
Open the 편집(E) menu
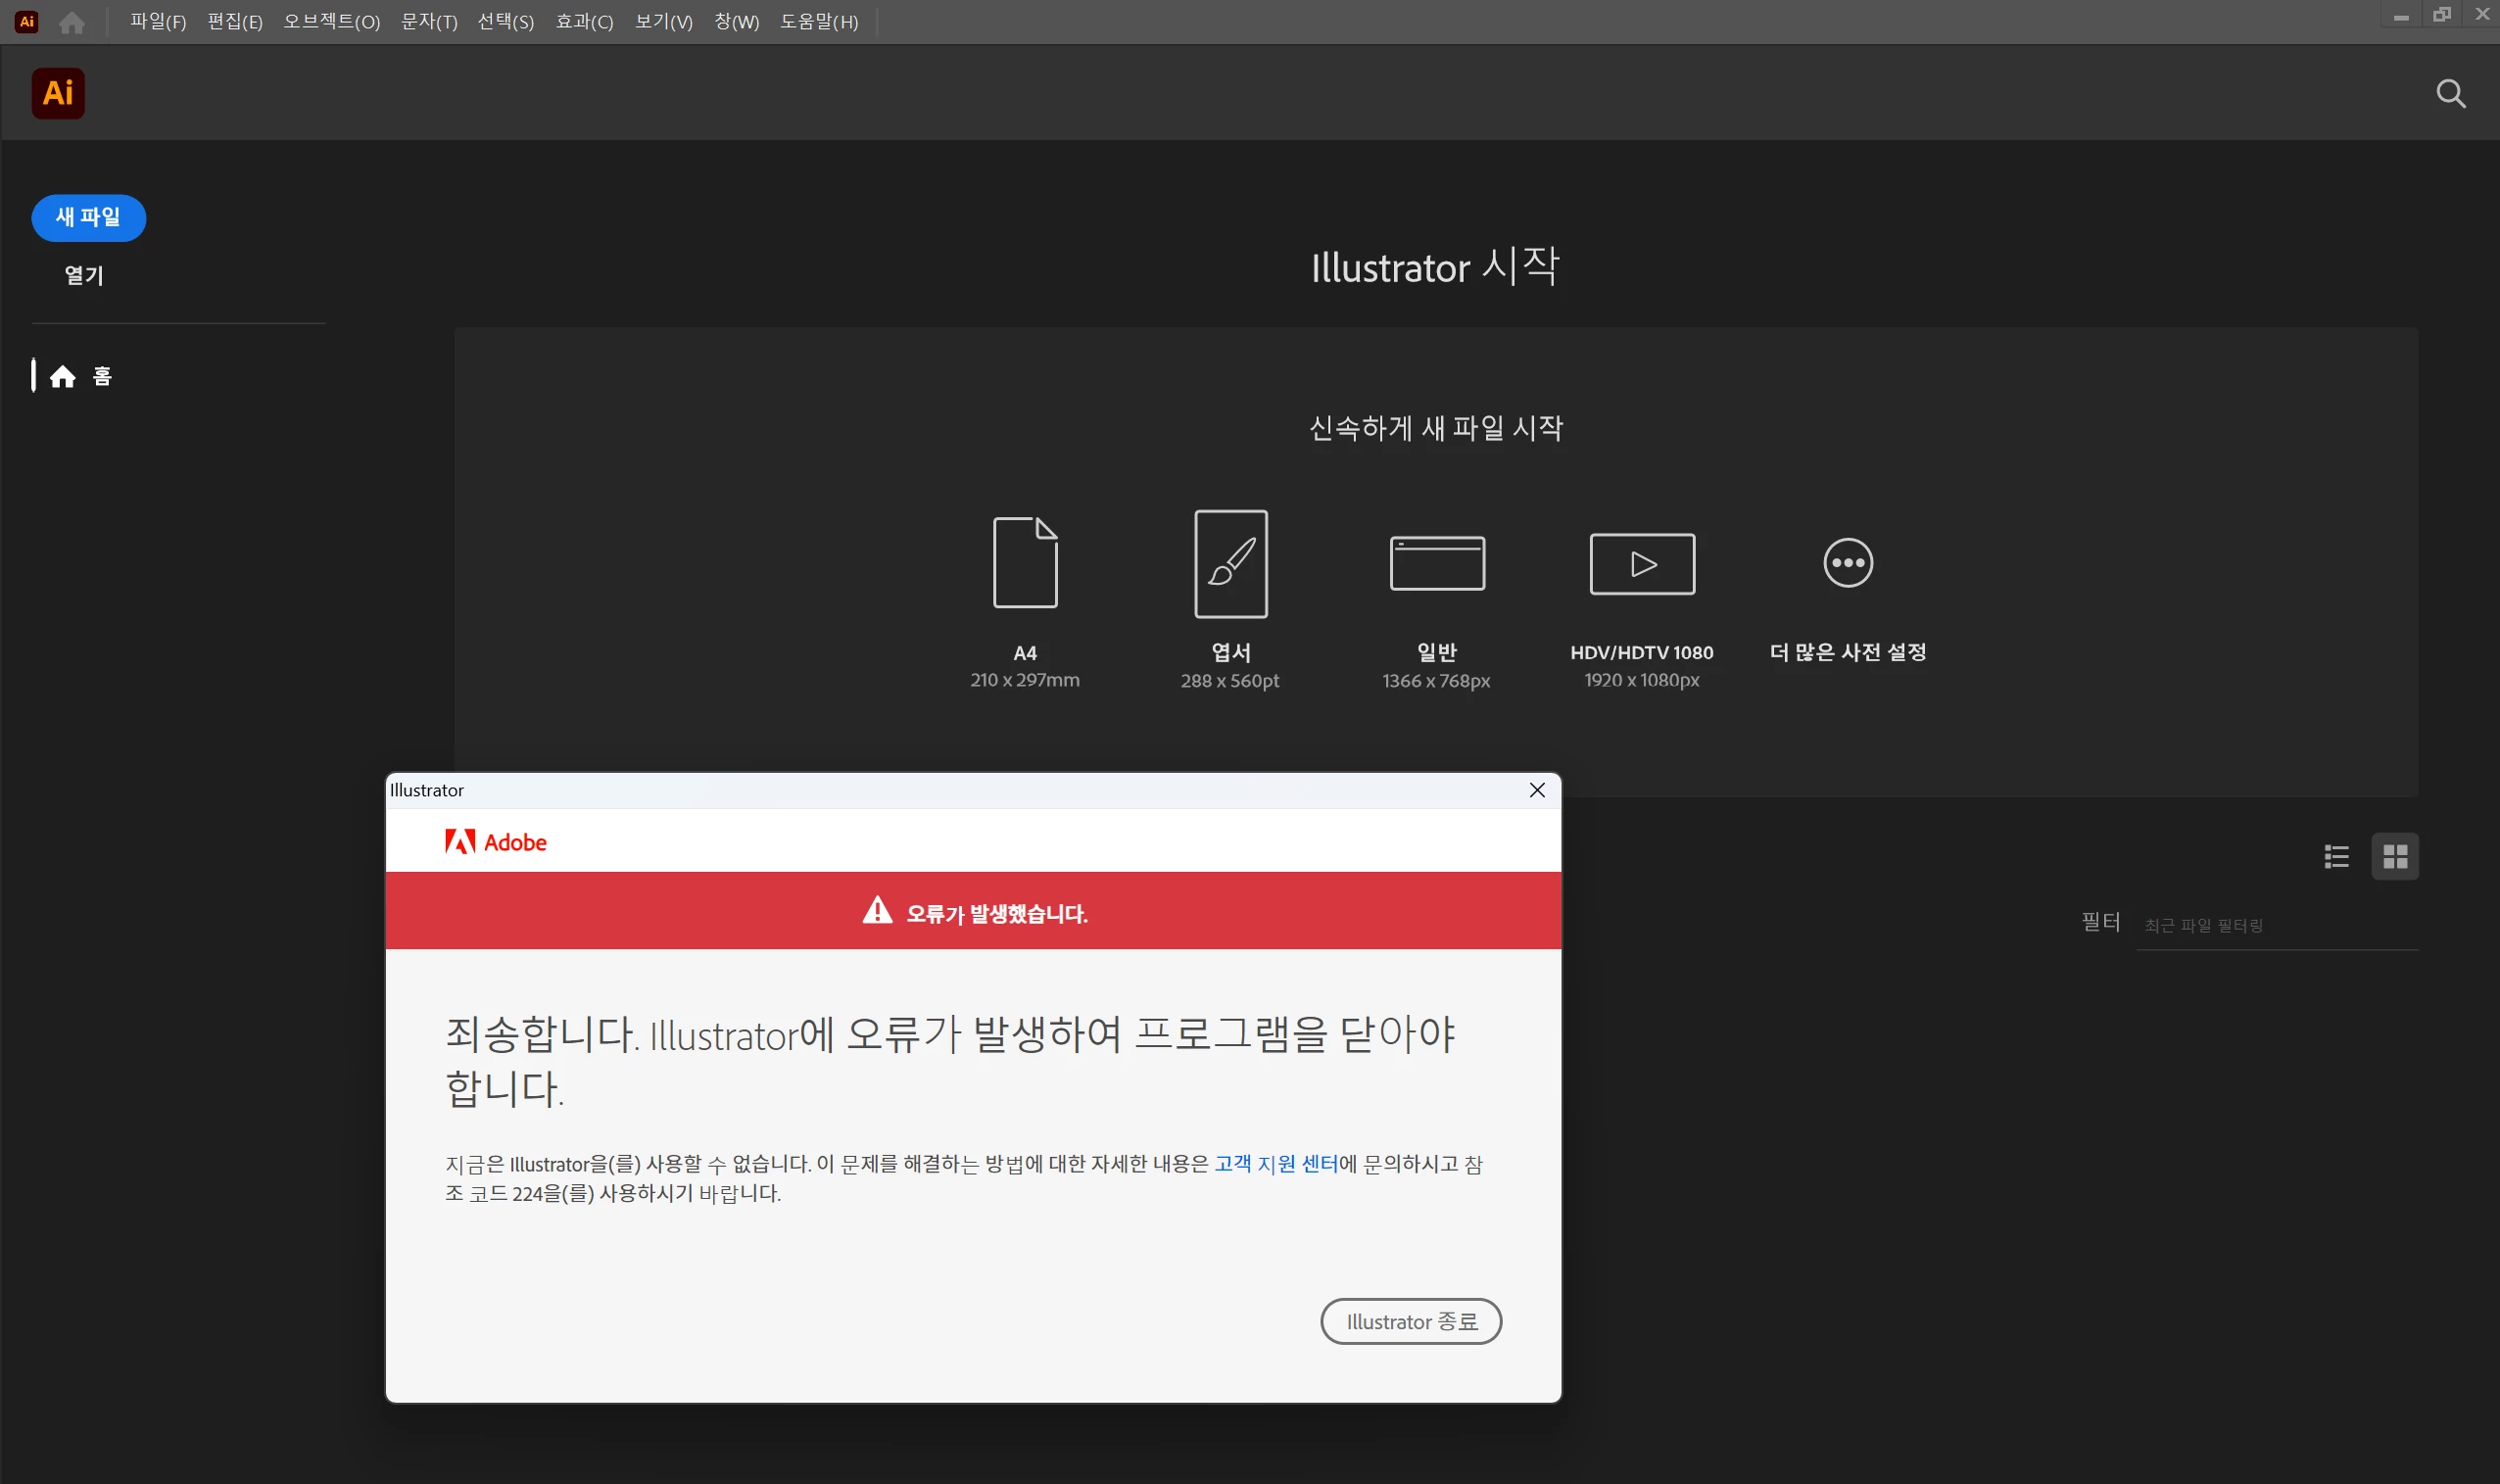pos(235,22)
